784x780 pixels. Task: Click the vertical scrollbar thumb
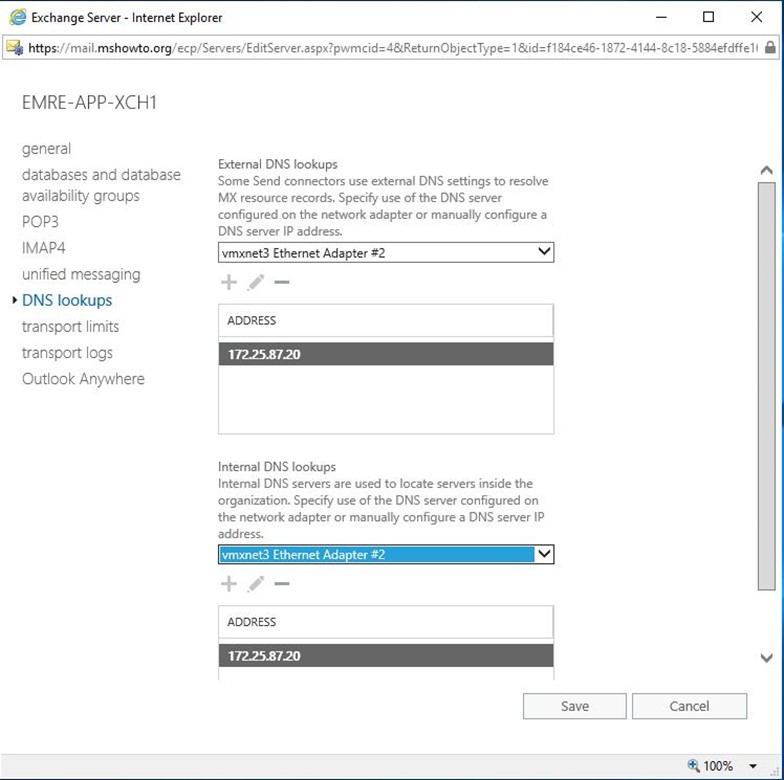[766, 386]
